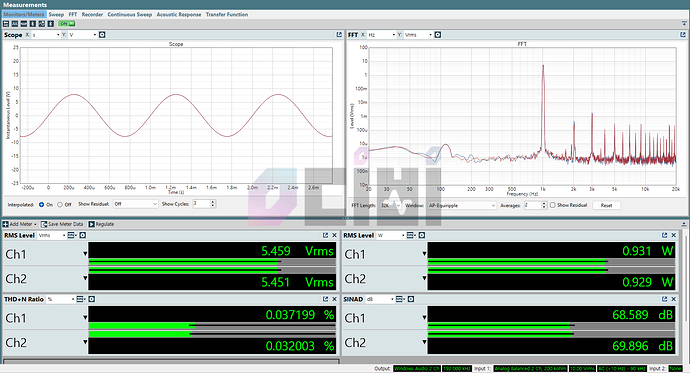
Task: Switch to Acoustic Response tab
Action: tap(179, 15)
